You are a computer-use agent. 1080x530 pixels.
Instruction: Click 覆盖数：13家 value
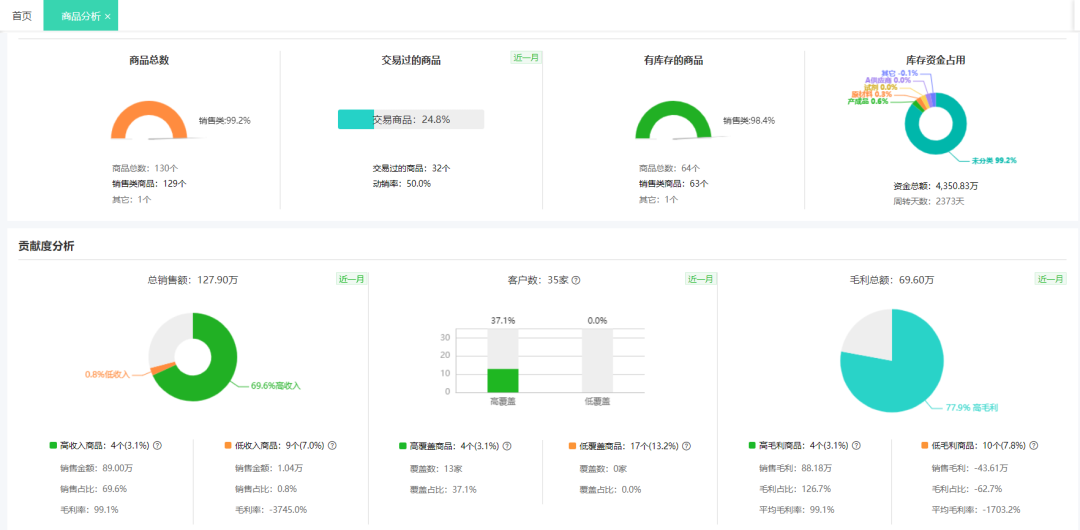(x=434, y=469)
